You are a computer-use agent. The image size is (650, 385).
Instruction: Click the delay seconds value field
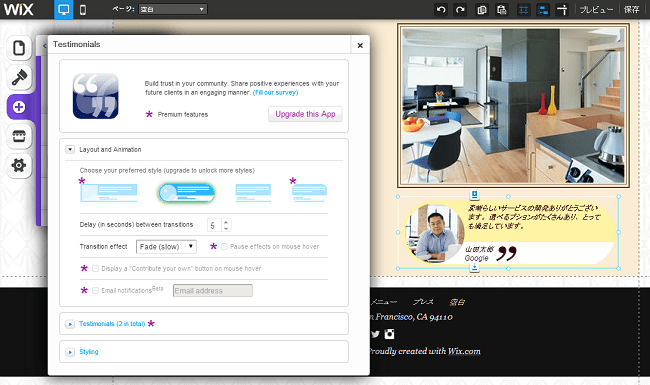click(214, 225)
